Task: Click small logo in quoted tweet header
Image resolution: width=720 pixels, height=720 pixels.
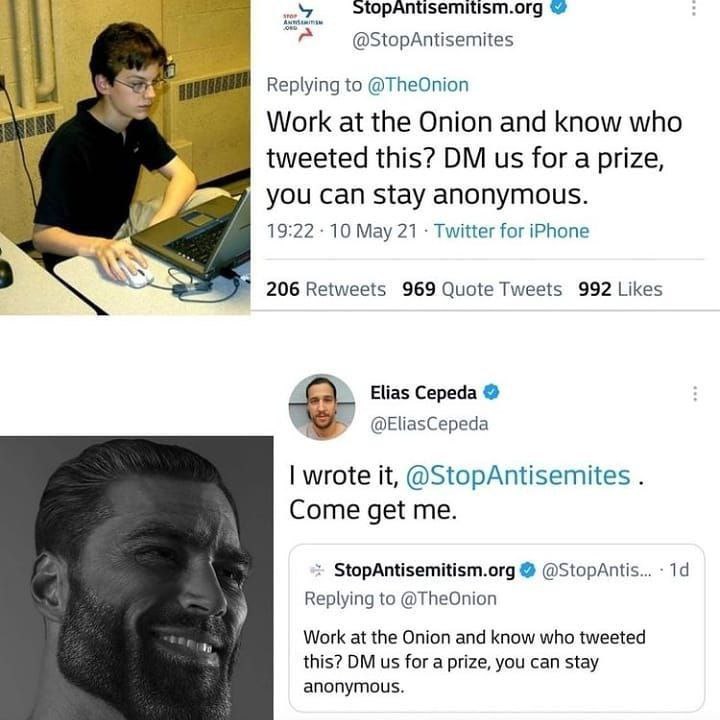Action: click(317, 570)
